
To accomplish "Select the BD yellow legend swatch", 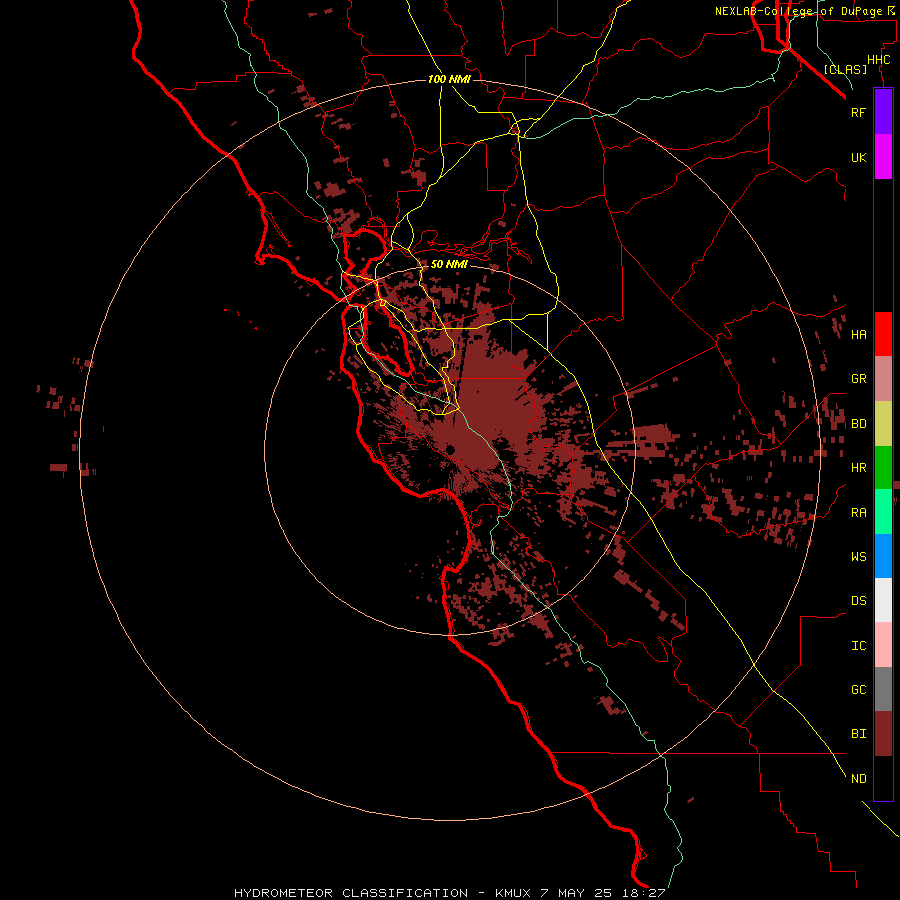I will click(x=883, y=423).
